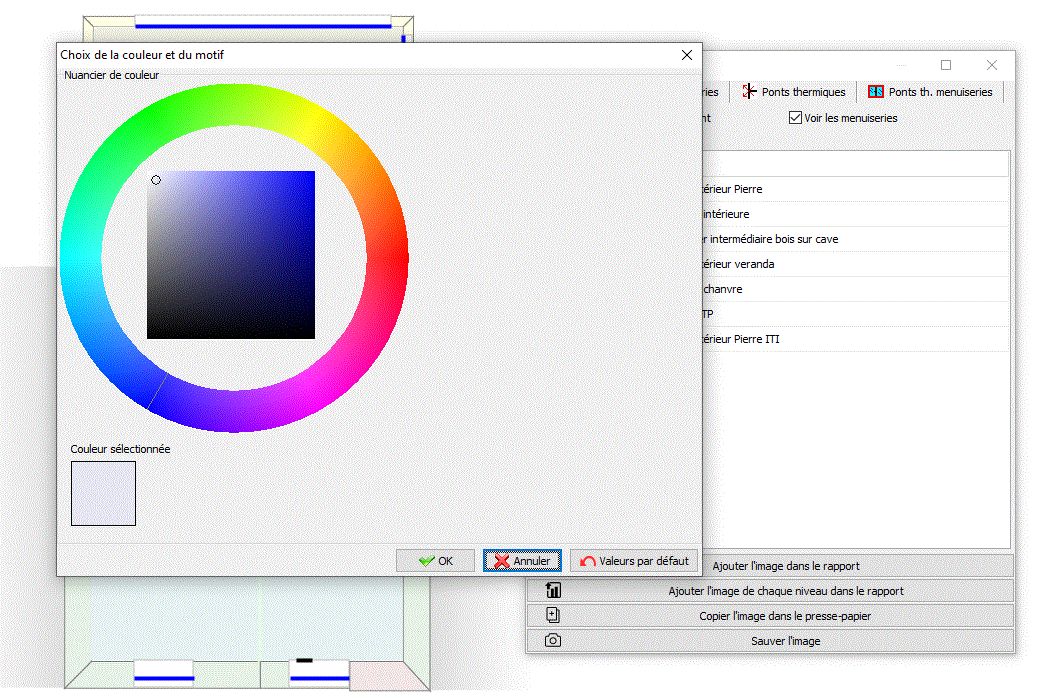The width and height of the screenshot is (1048, 699).
Task: Uncheck Voir les menuiseries checkbox
Action: (x=795, y=118)
